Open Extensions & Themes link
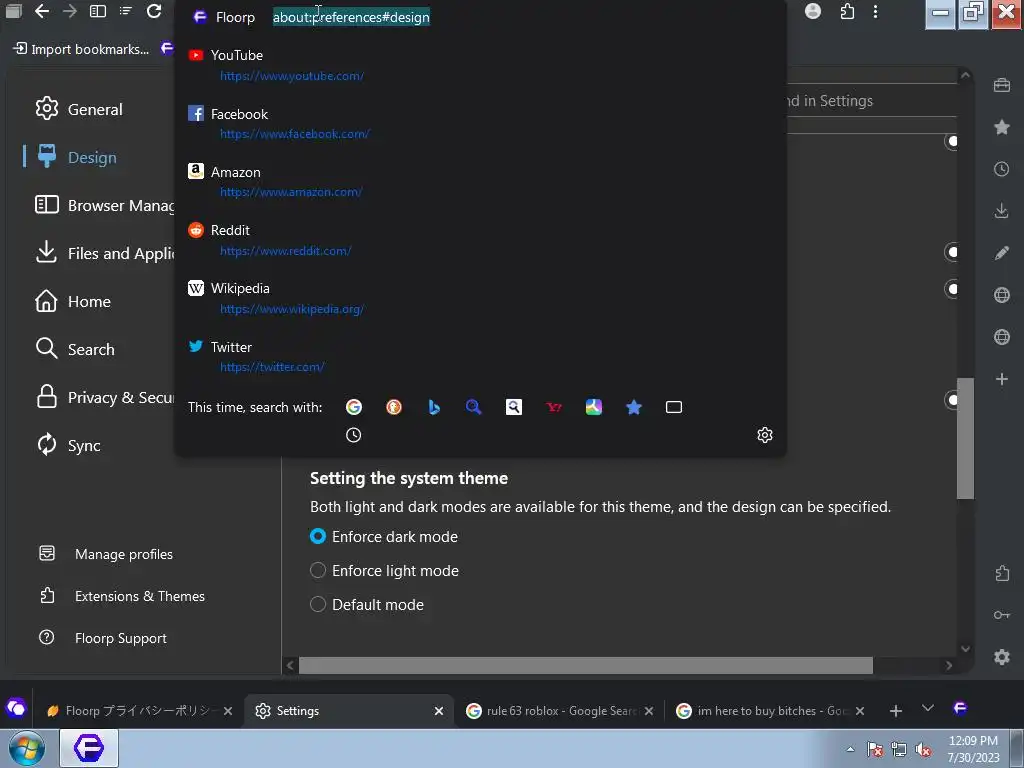Viewport: 1024px width, 768px height. tap(121, 596)
